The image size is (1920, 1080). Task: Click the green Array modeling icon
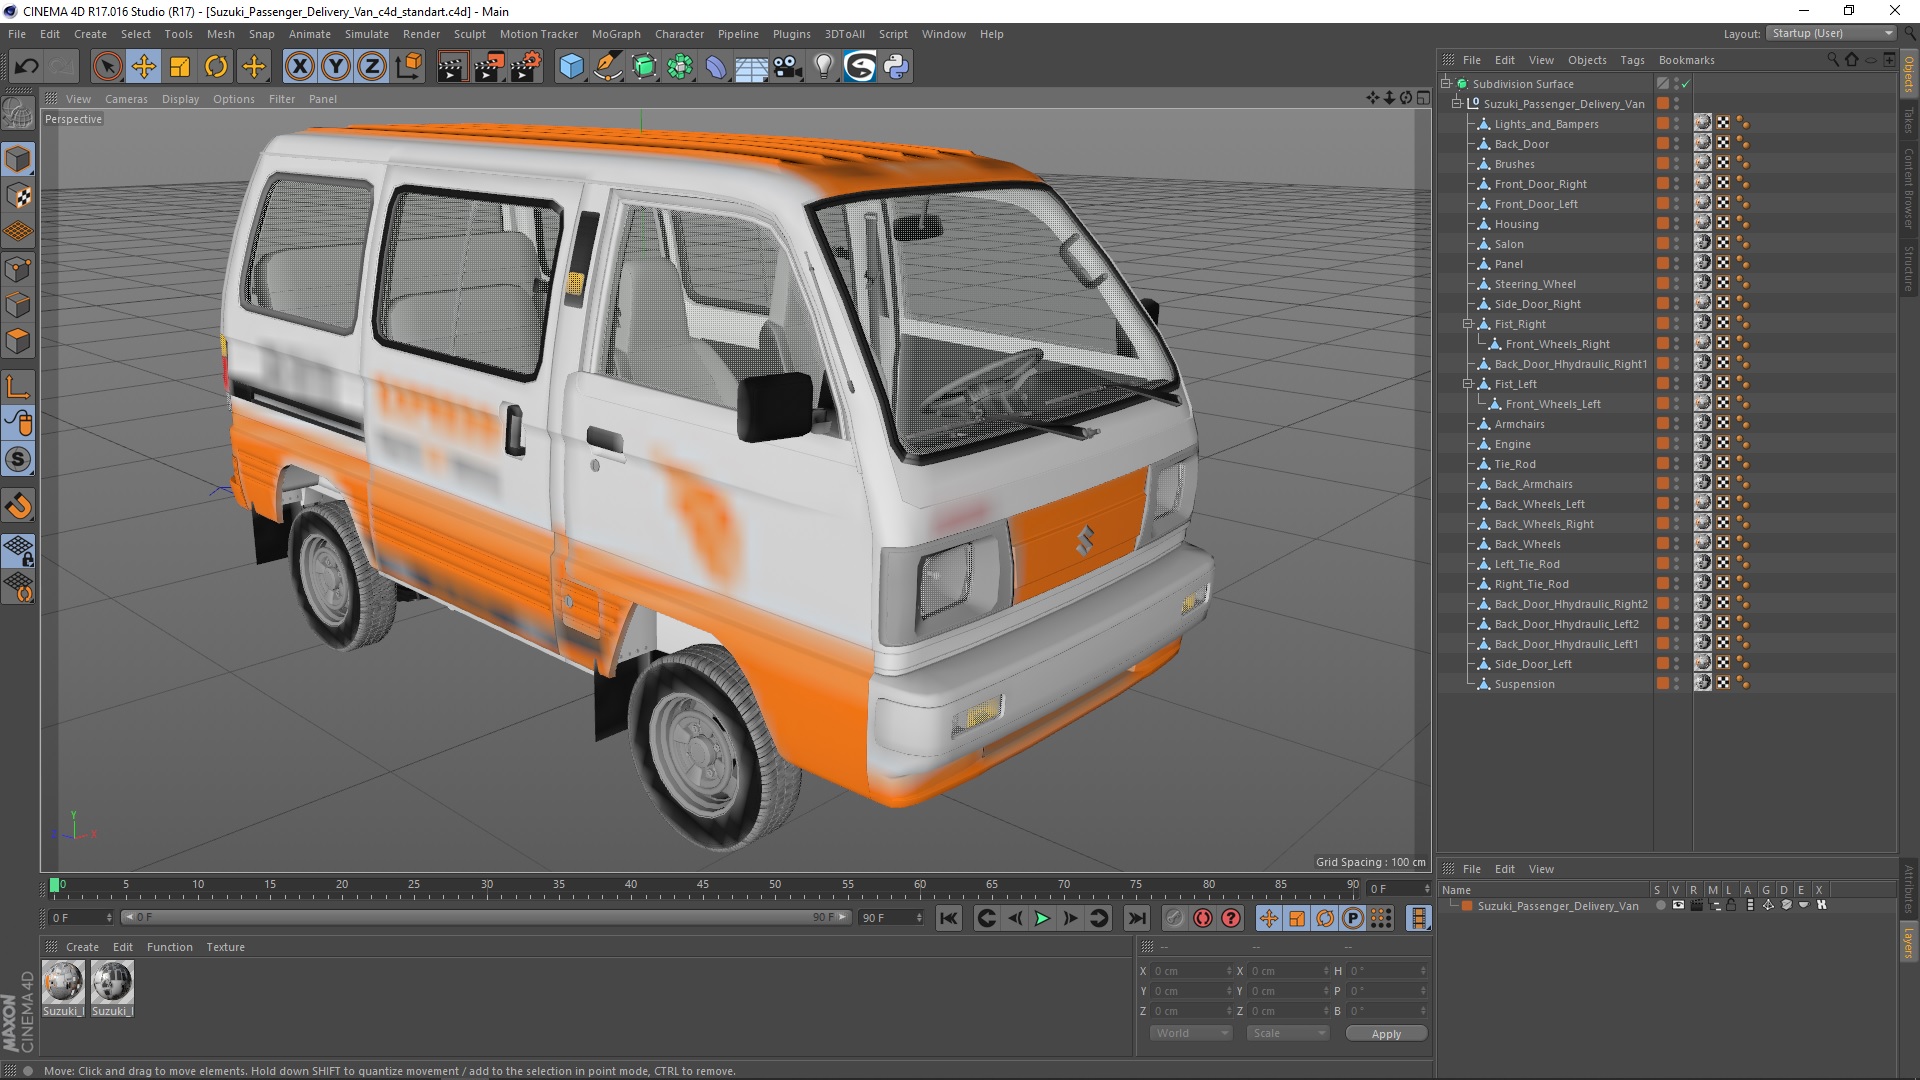point(680,67)
